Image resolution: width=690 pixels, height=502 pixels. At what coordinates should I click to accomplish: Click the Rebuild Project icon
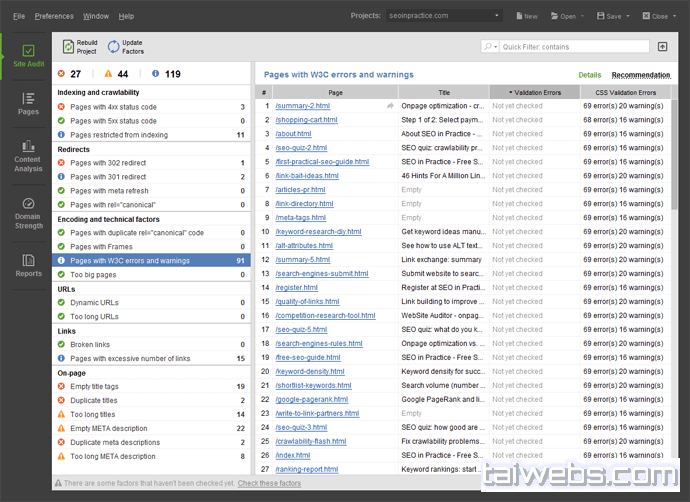click(x=68, y=46)
